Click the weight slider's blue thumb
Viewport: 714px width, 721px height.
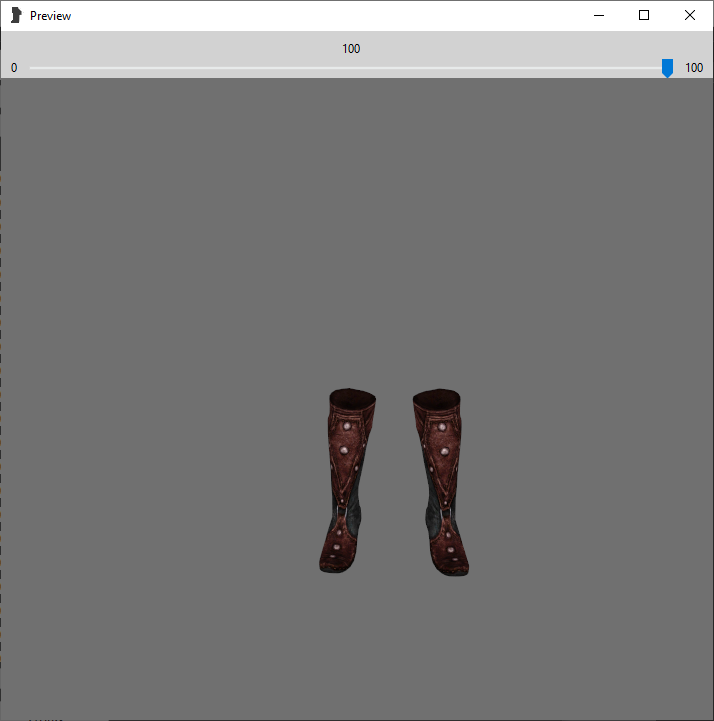tap(667, 68)
